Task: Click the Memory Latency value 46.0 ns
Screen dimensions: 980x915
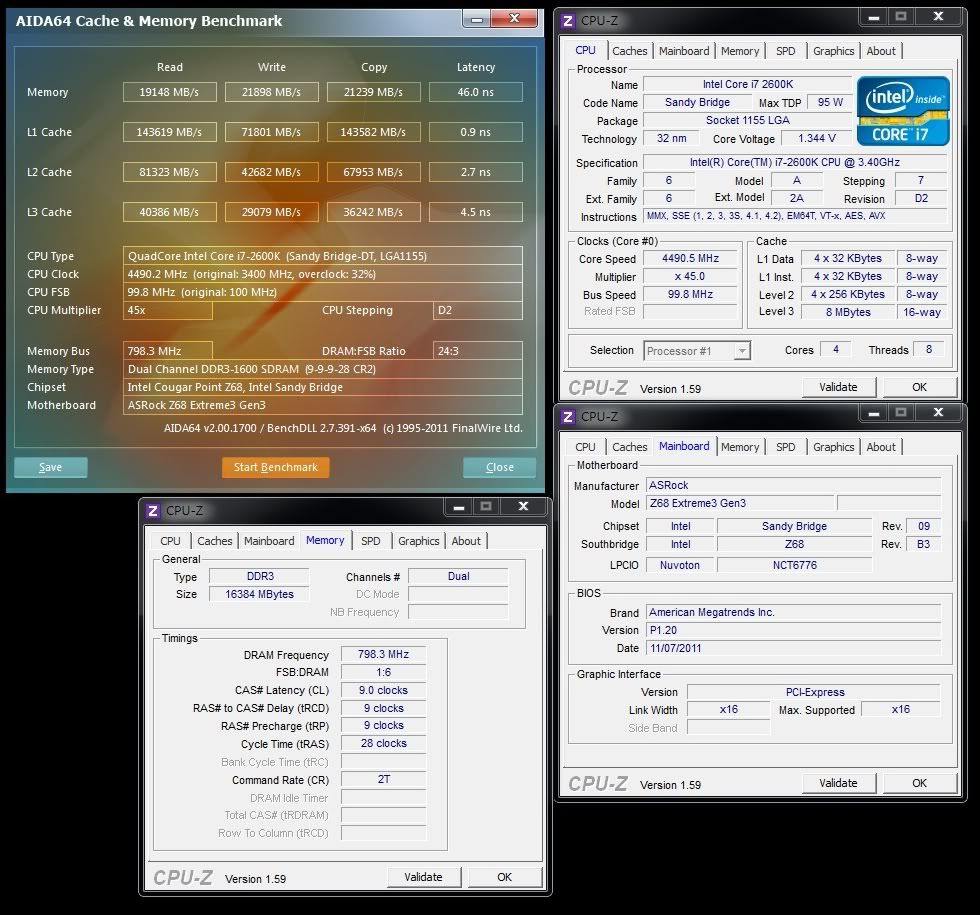Action: (x=476, y=92)
